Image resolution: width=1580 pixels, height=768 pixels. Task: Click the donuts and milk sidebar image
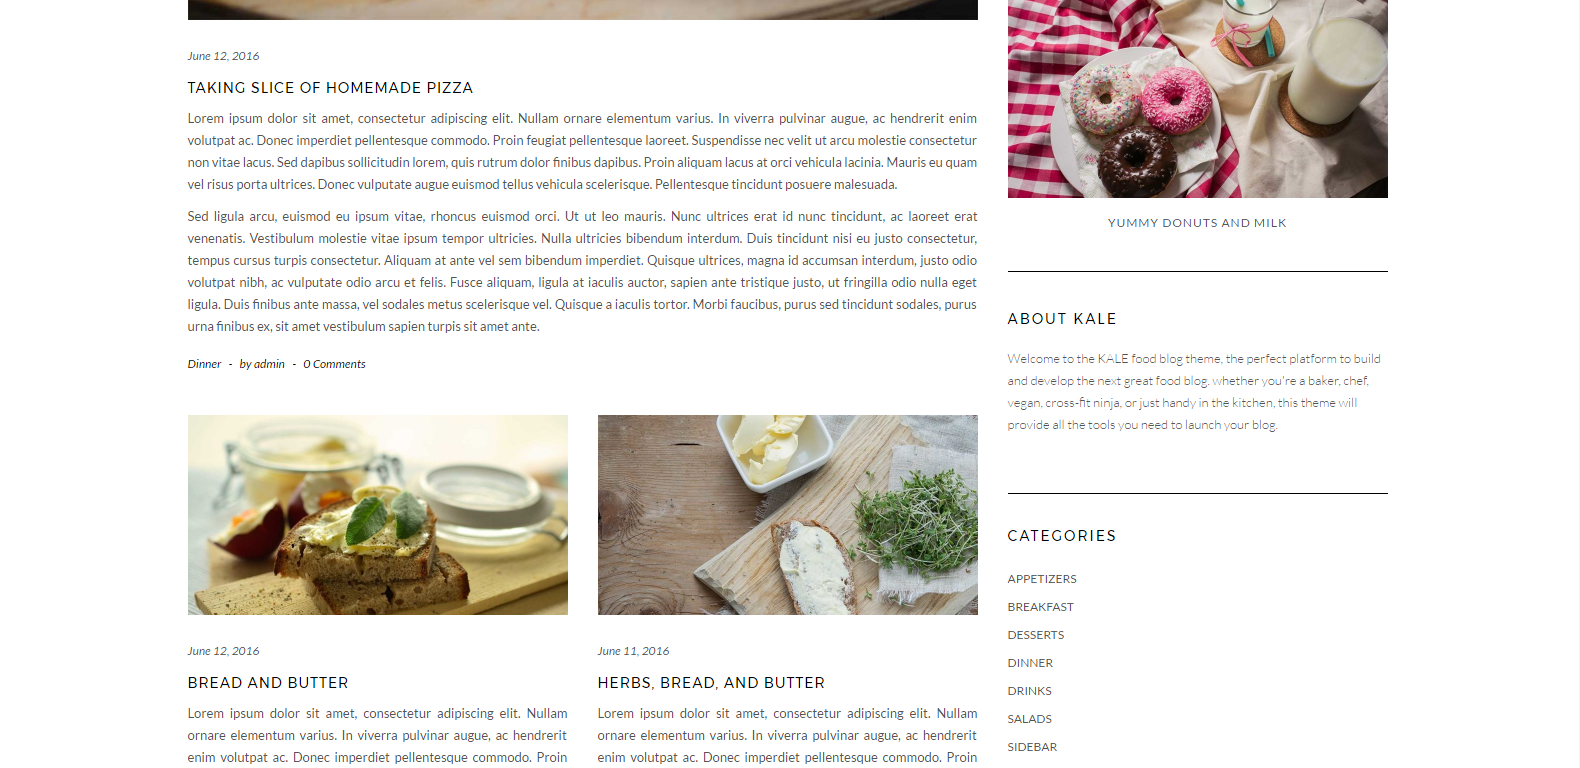pos(1197,99)
